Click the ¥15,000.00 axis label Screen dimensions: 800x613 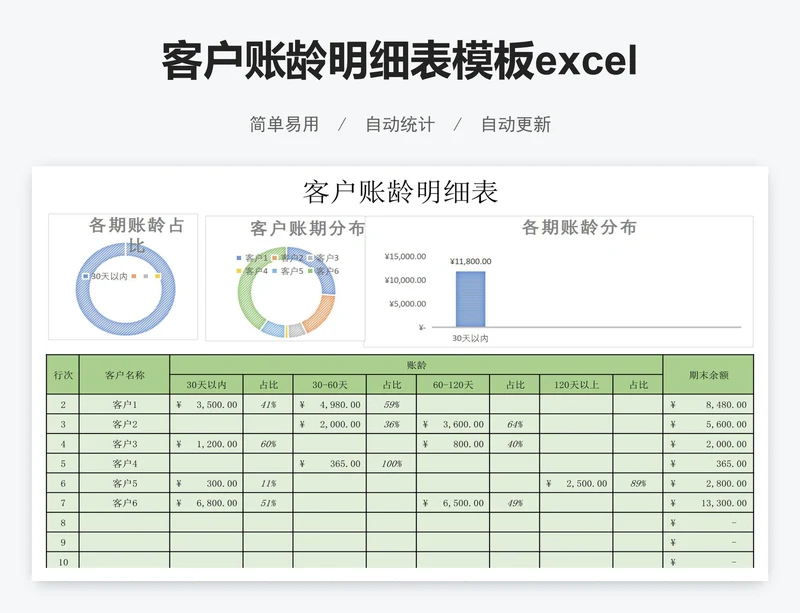click(x=406, y=256)
